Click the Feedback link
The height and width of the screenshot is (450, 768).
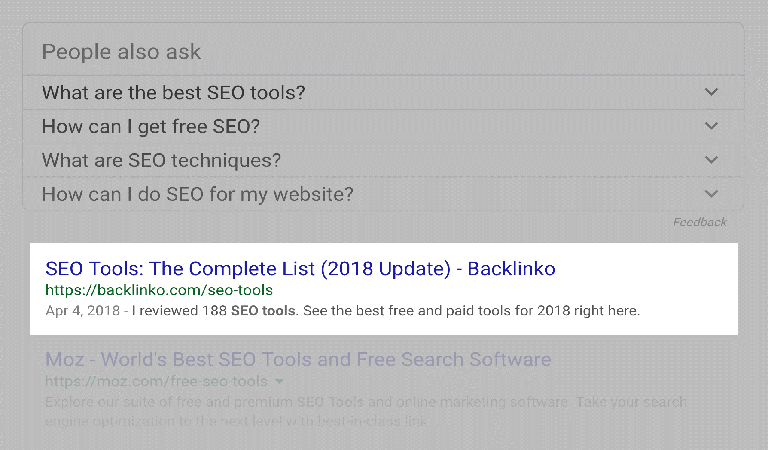[699, 222]
